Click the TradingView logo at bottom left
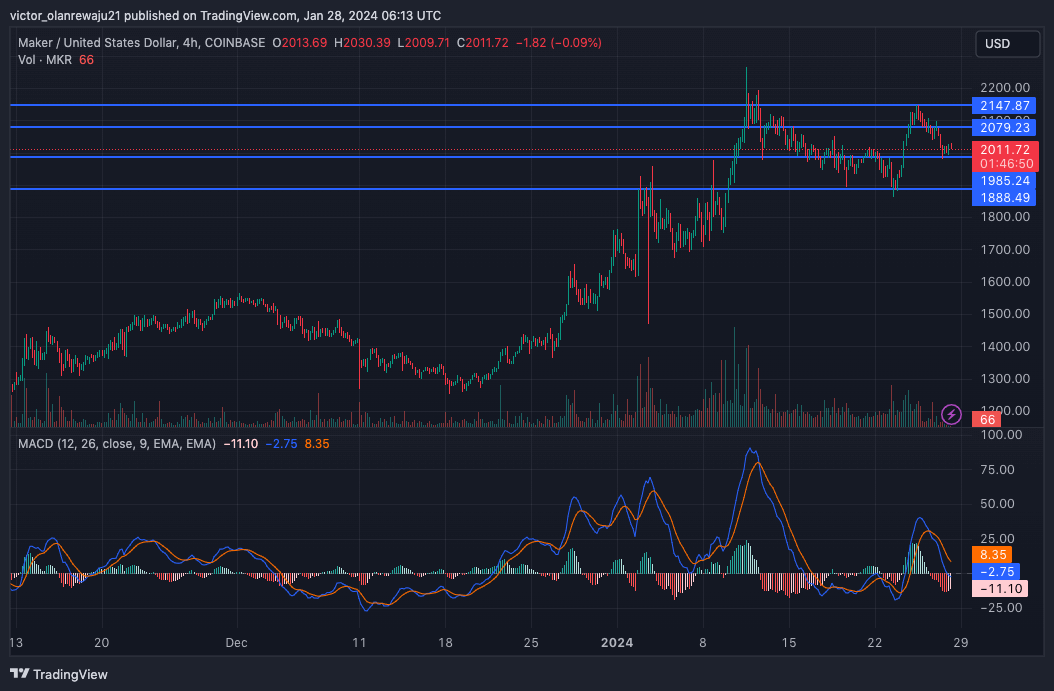 point(59,674)
